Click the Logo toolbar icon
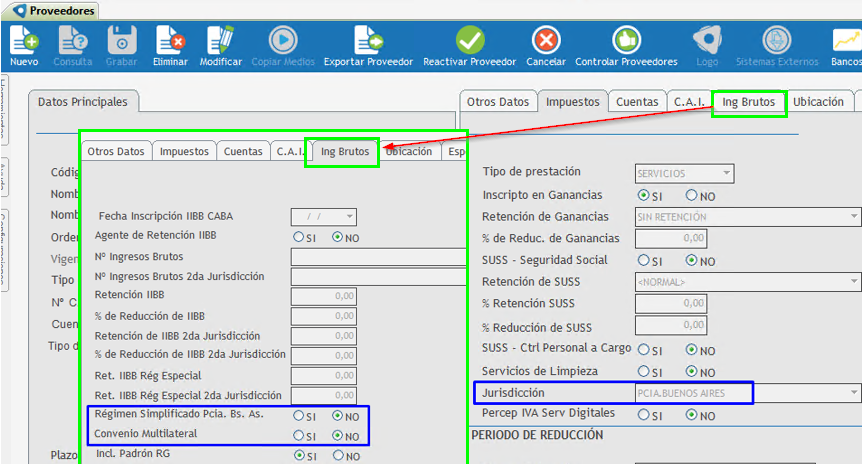 pos(707,40)
